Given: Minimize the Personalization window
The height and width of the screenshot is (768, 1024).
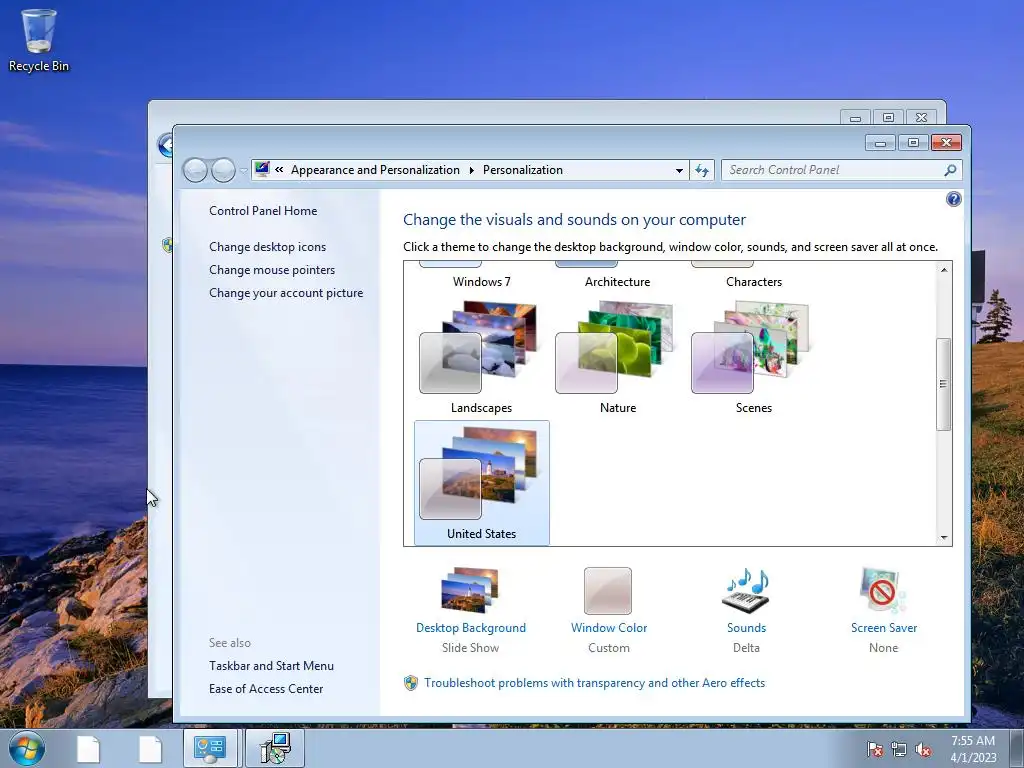Looking at the screenshot, I should [x=880, y=143].
